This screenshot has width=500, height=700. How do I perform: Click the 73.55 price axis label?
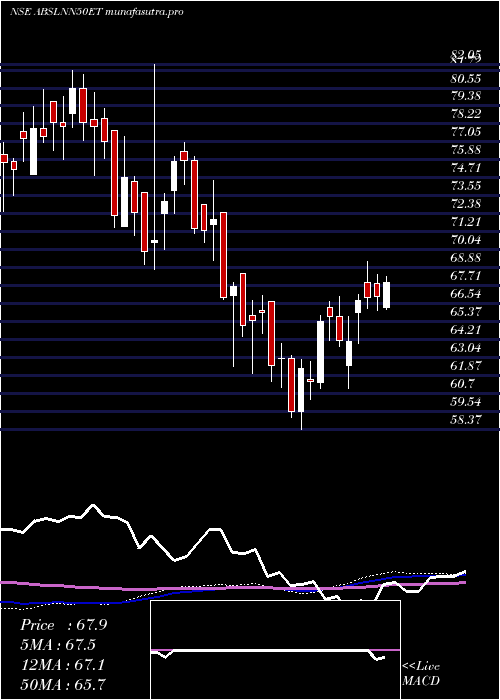pyautogui.click(x=466, y=186)
